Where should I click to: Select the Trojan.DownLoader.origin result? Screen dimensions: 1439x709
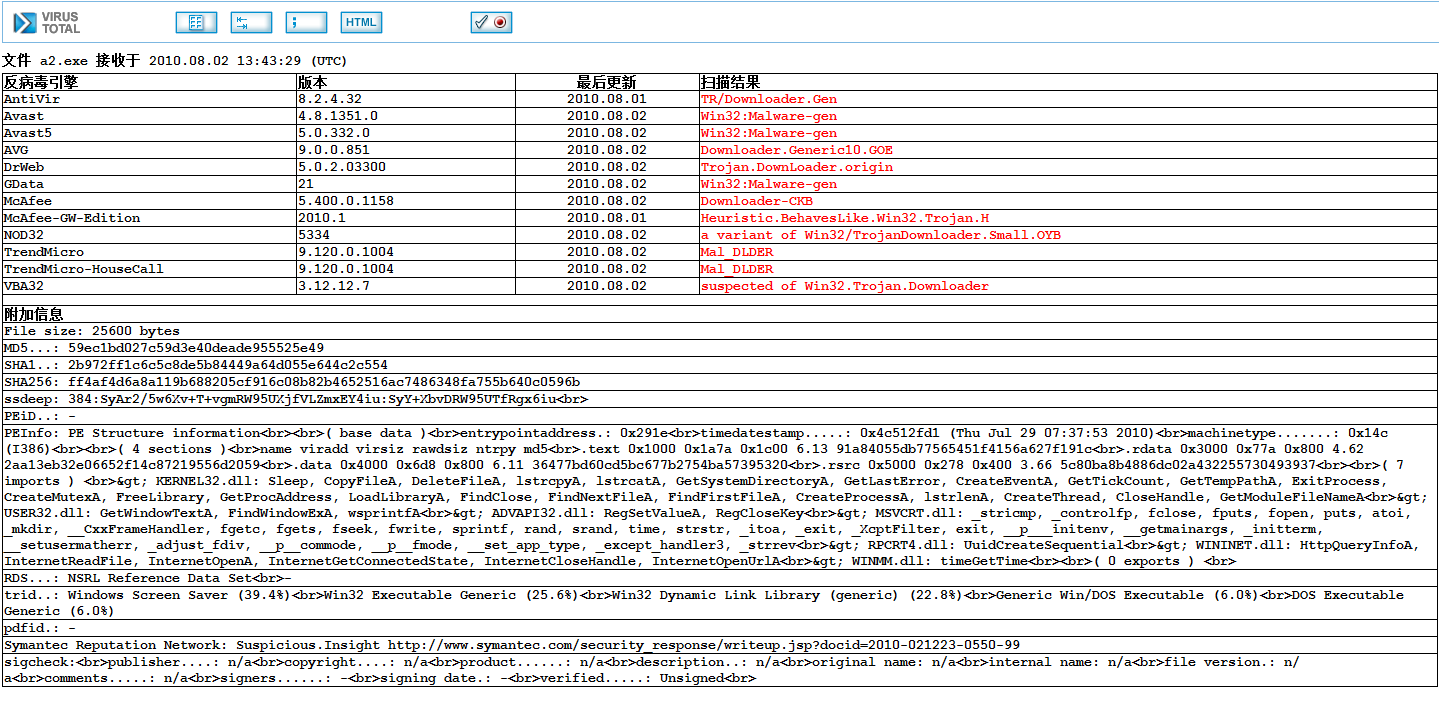(x=797, y=167)
